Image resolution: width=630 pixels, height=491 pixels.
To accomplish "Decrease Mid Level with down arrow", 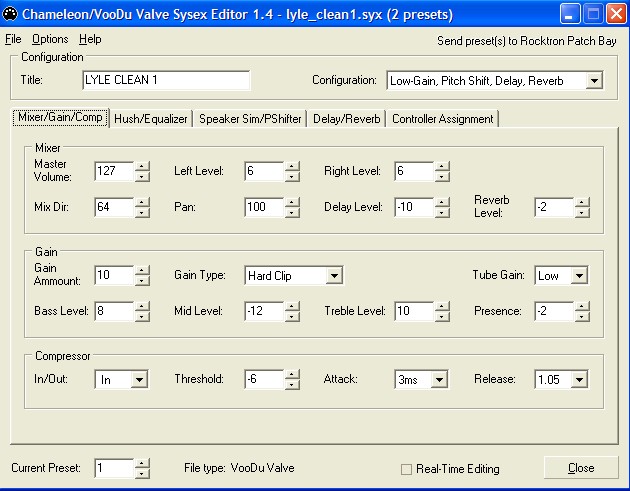I will click(292, 317).
